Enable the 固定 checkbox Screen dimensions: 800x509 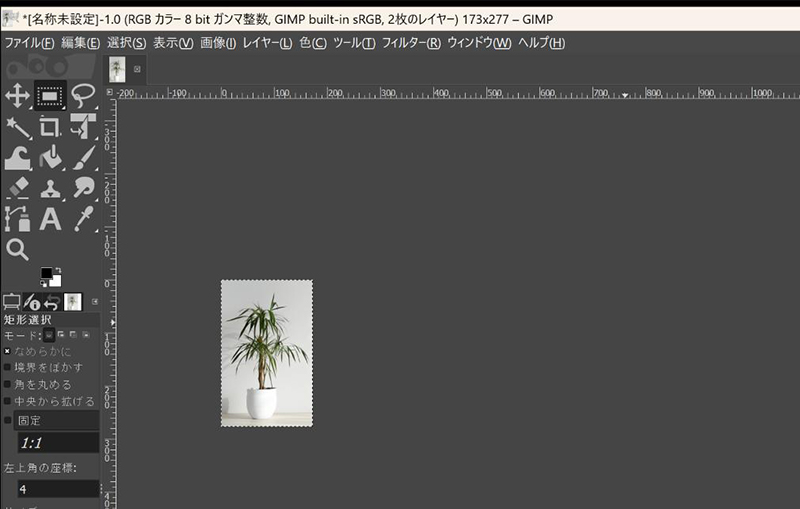(x=7, y=420)
